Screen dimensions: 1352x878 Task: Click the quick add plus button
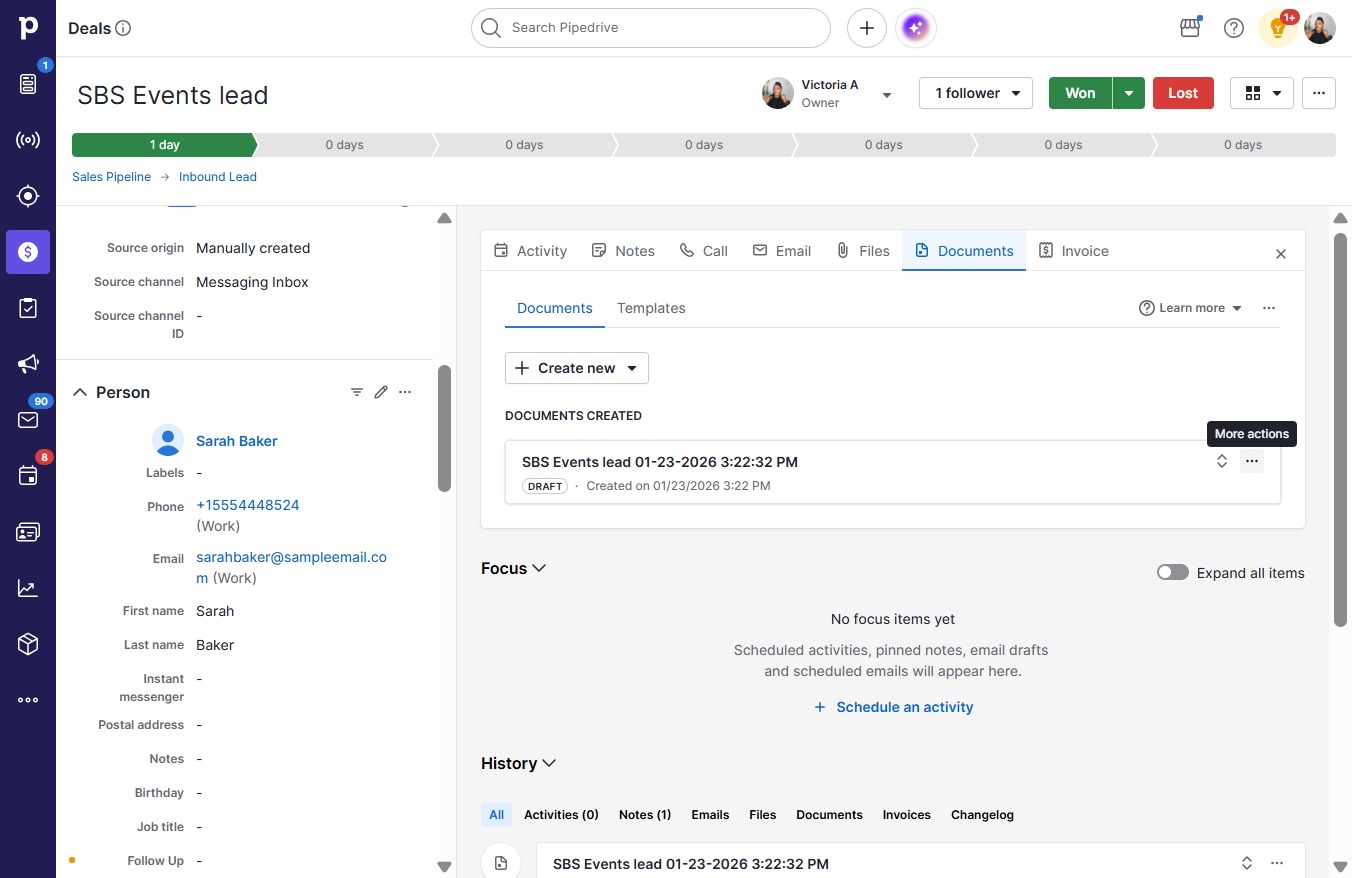point(867,28)
